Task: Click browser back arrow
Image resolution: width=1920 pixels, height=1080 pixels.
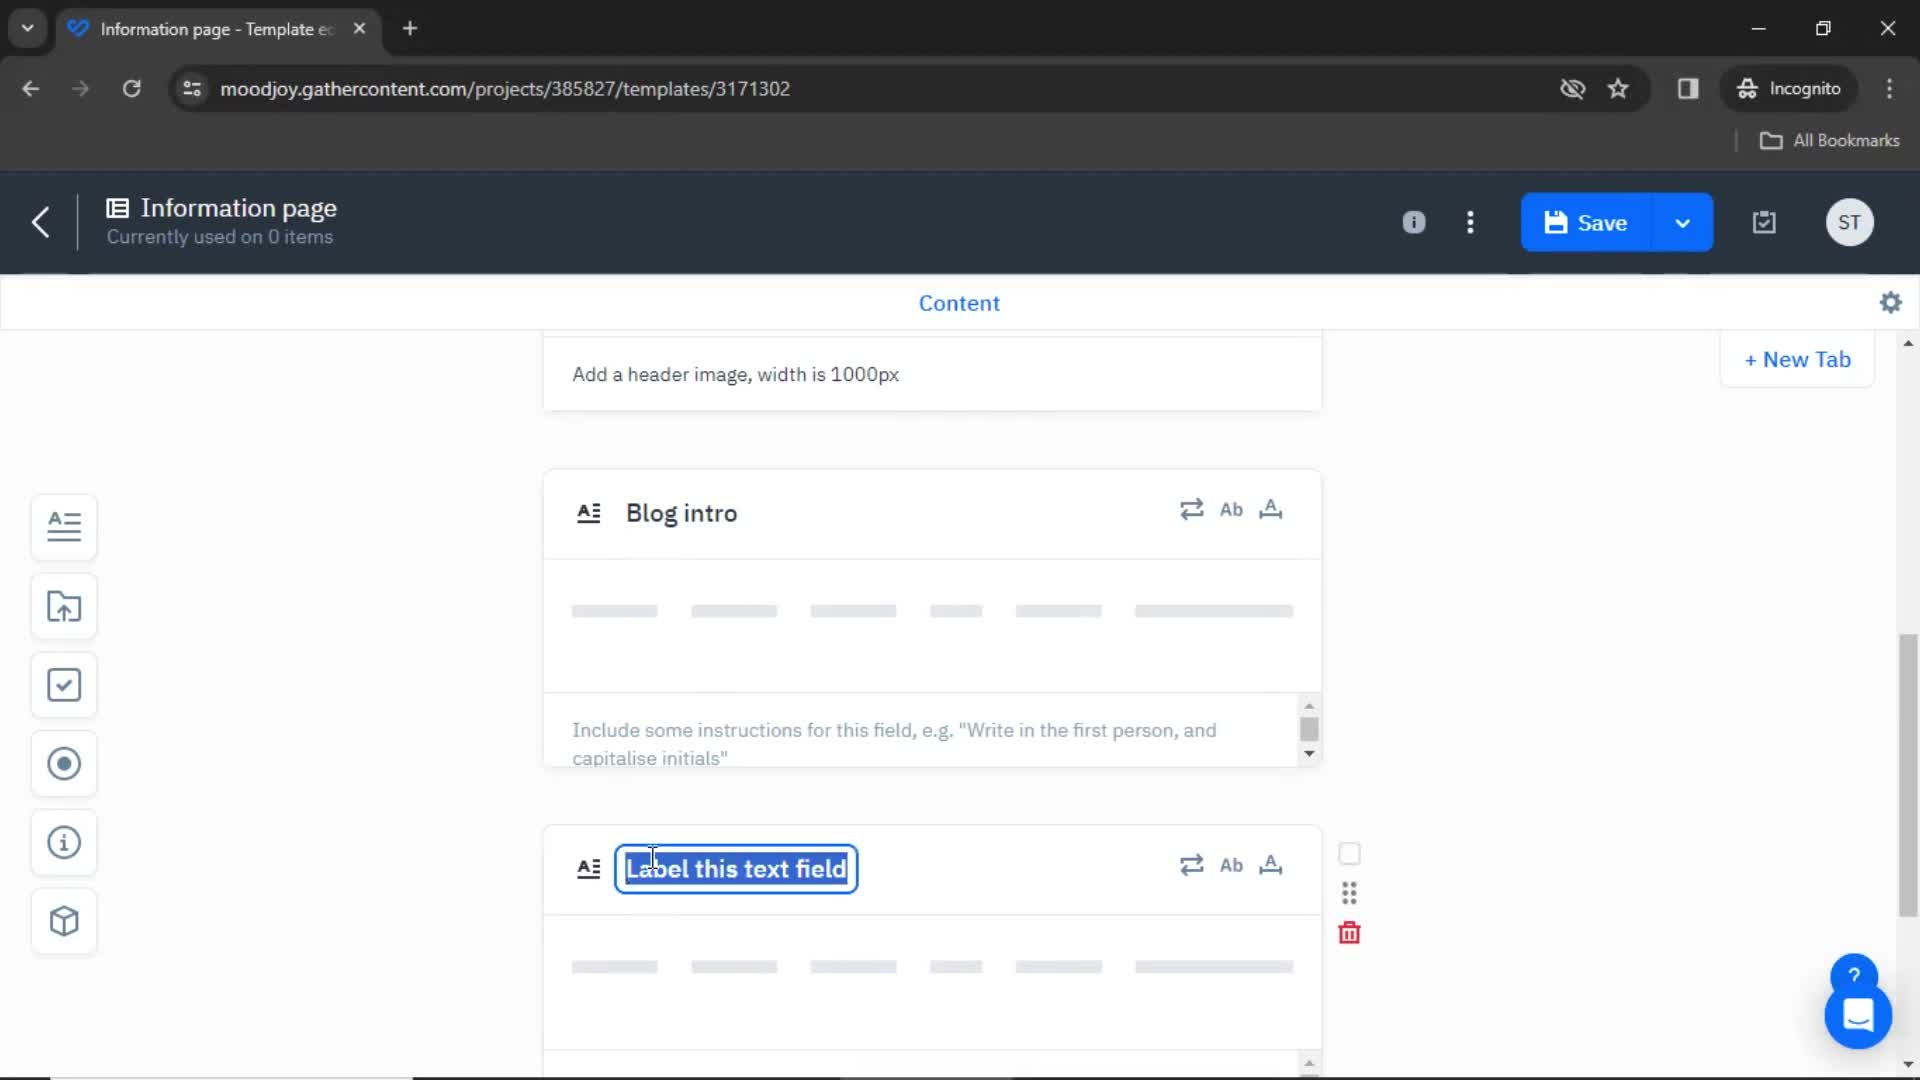Action: (x=31, y=89)
